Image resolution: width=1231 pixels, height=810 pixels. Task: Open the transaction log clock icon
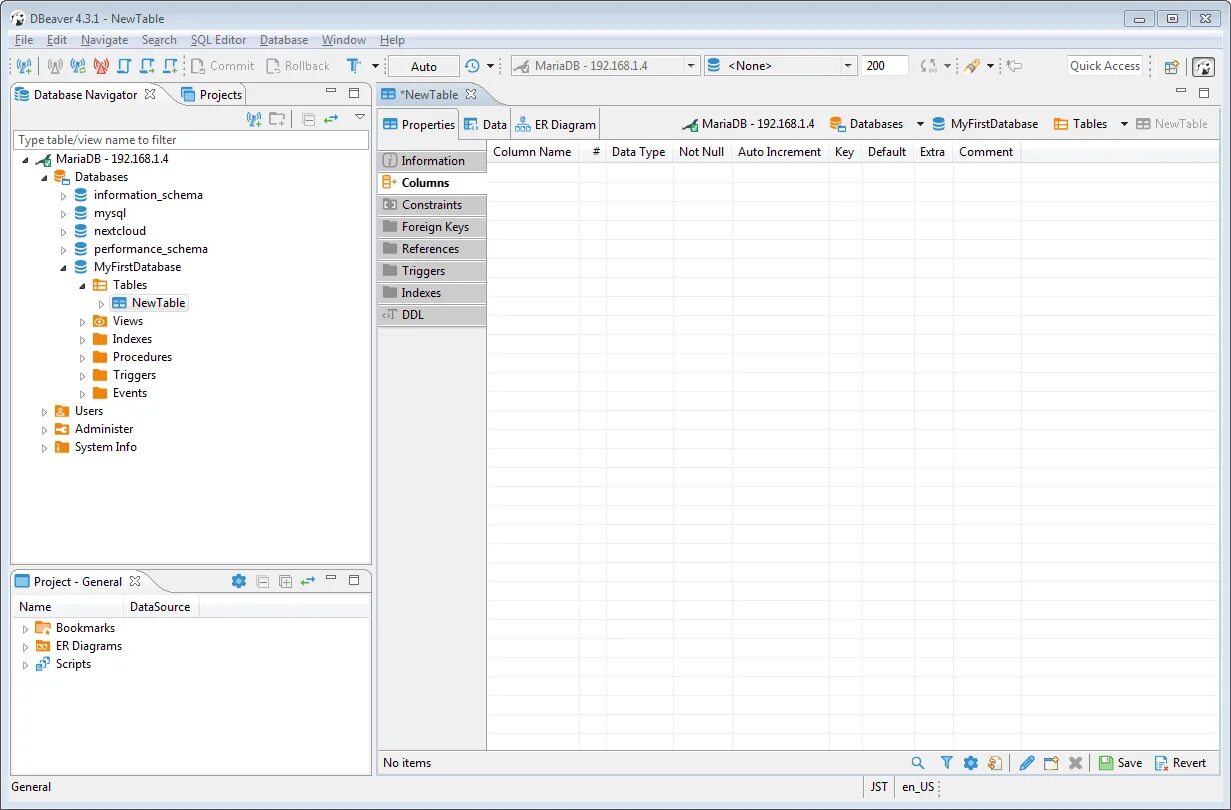click(x=472, y=66)
